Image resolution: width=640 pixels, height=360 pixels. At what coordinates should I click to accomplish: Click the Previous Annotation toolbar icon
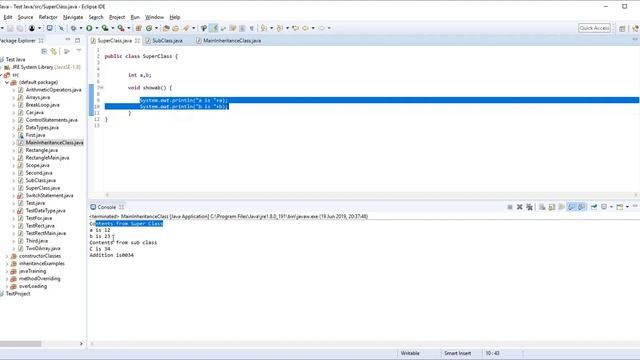coord(280,28)
